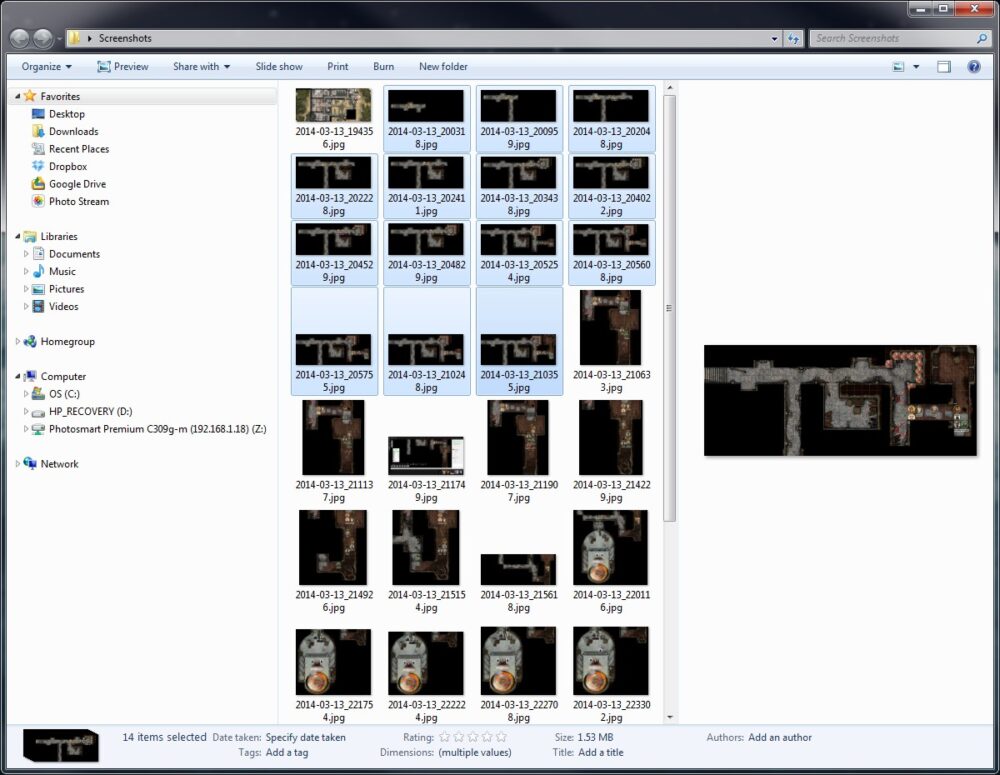Rate with the fifth star
Image resolution: width=1000 pixels, height=775 pixels.
[502, 737]
